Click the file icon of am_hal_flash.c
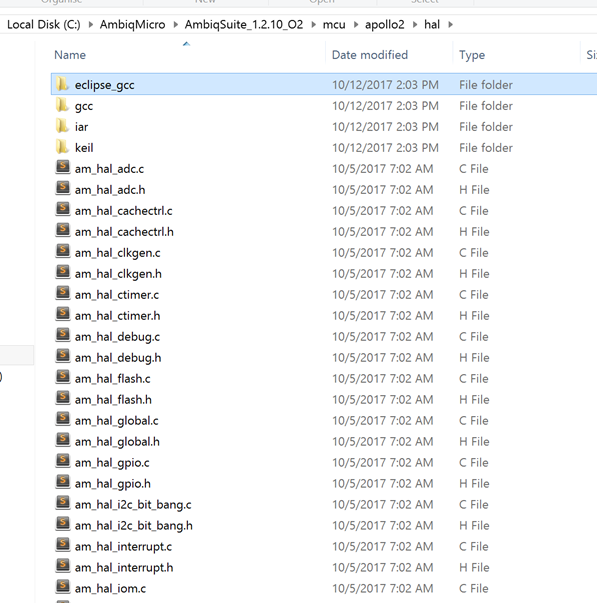This screenshot has height=603, width=597. point(63,378)
